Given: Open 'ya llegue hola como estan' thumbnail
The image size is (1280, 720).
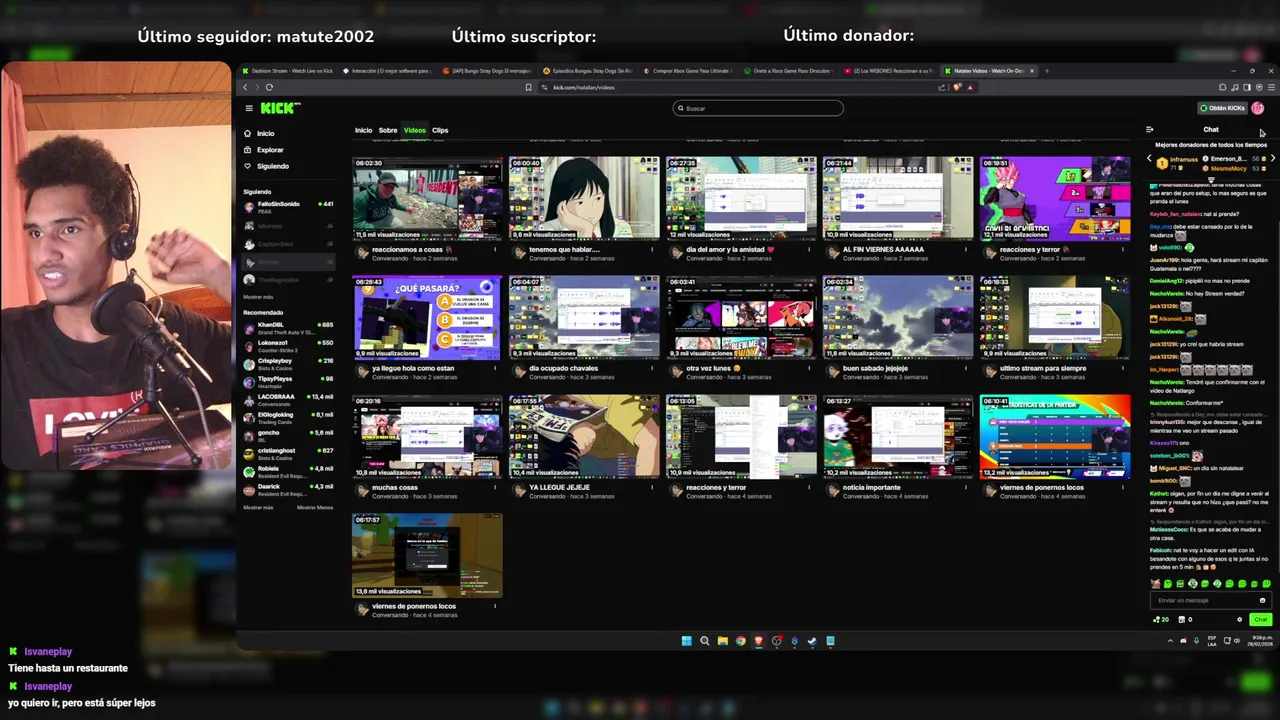Looking at the screenshot, I should [427, 317].
